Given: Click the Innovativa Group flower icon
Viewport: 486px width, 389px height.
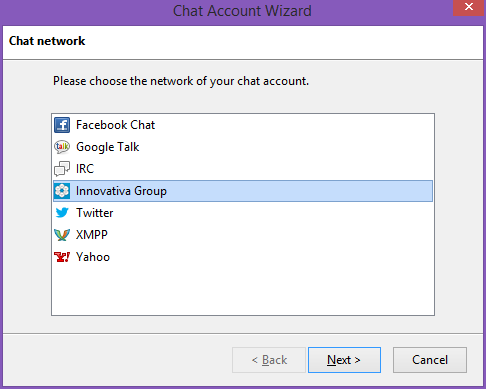Looking at the screenshot, I should (62, 191).
